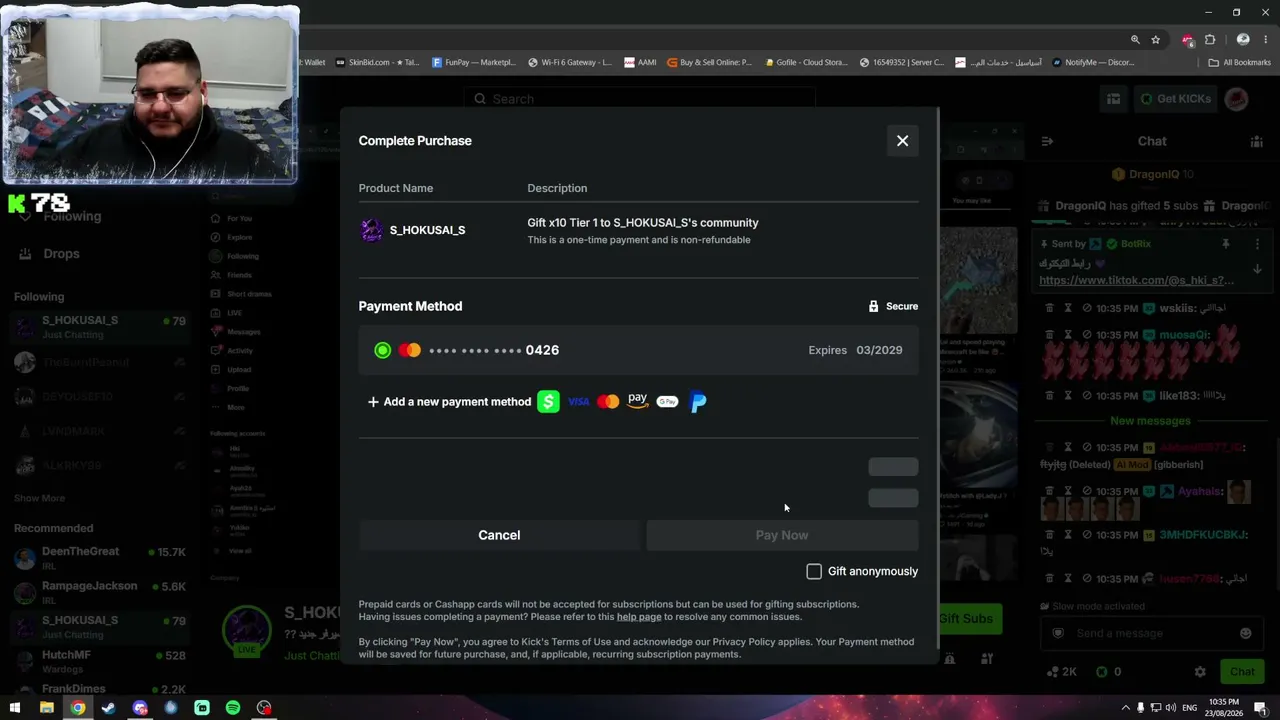Viewport: 1280px width, 720px height.
Task: Delete the message from muosaQi
Action: [x=1049, y=335]
